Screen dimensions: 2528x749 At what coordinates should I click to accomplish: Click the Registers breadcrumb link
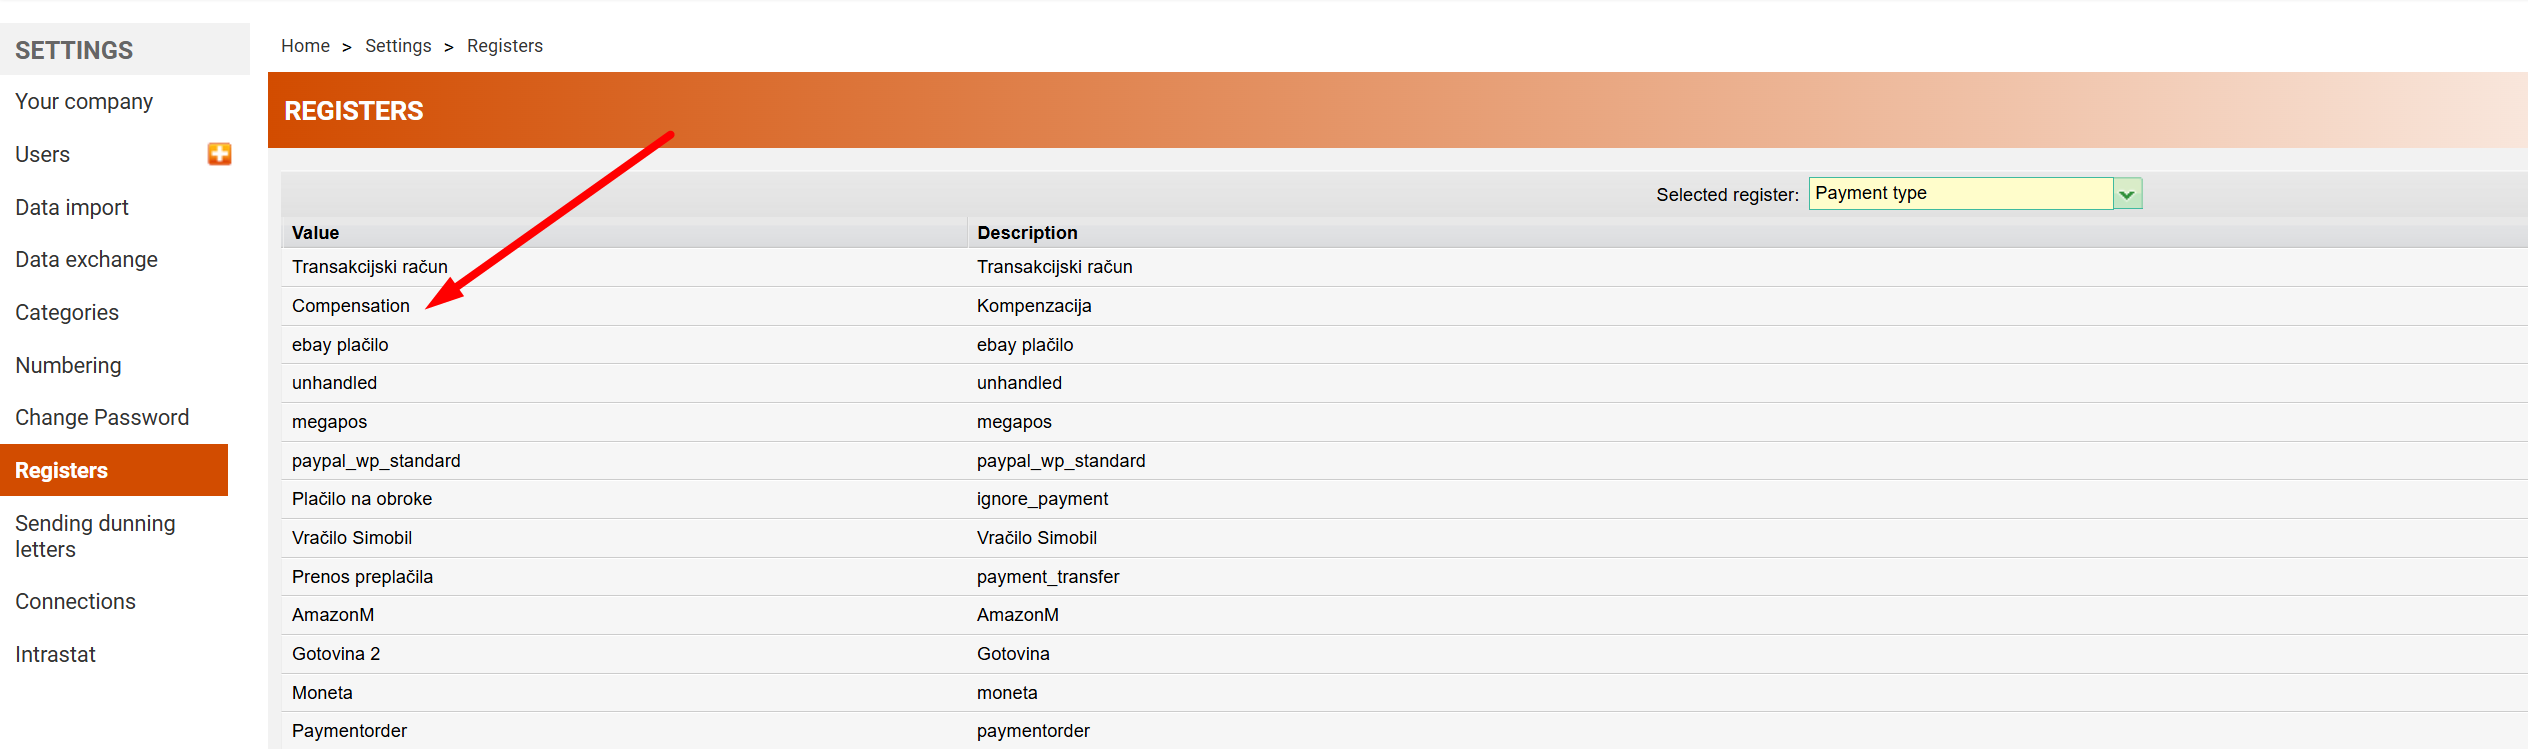pyautogui.click(x=505, y=46)
